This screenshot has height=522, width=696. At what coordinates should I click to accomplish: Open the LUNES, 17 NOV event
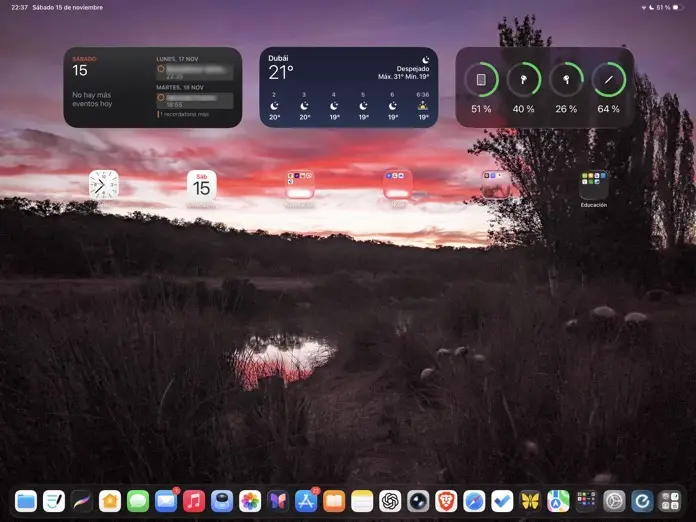click(x=195, y=72)
